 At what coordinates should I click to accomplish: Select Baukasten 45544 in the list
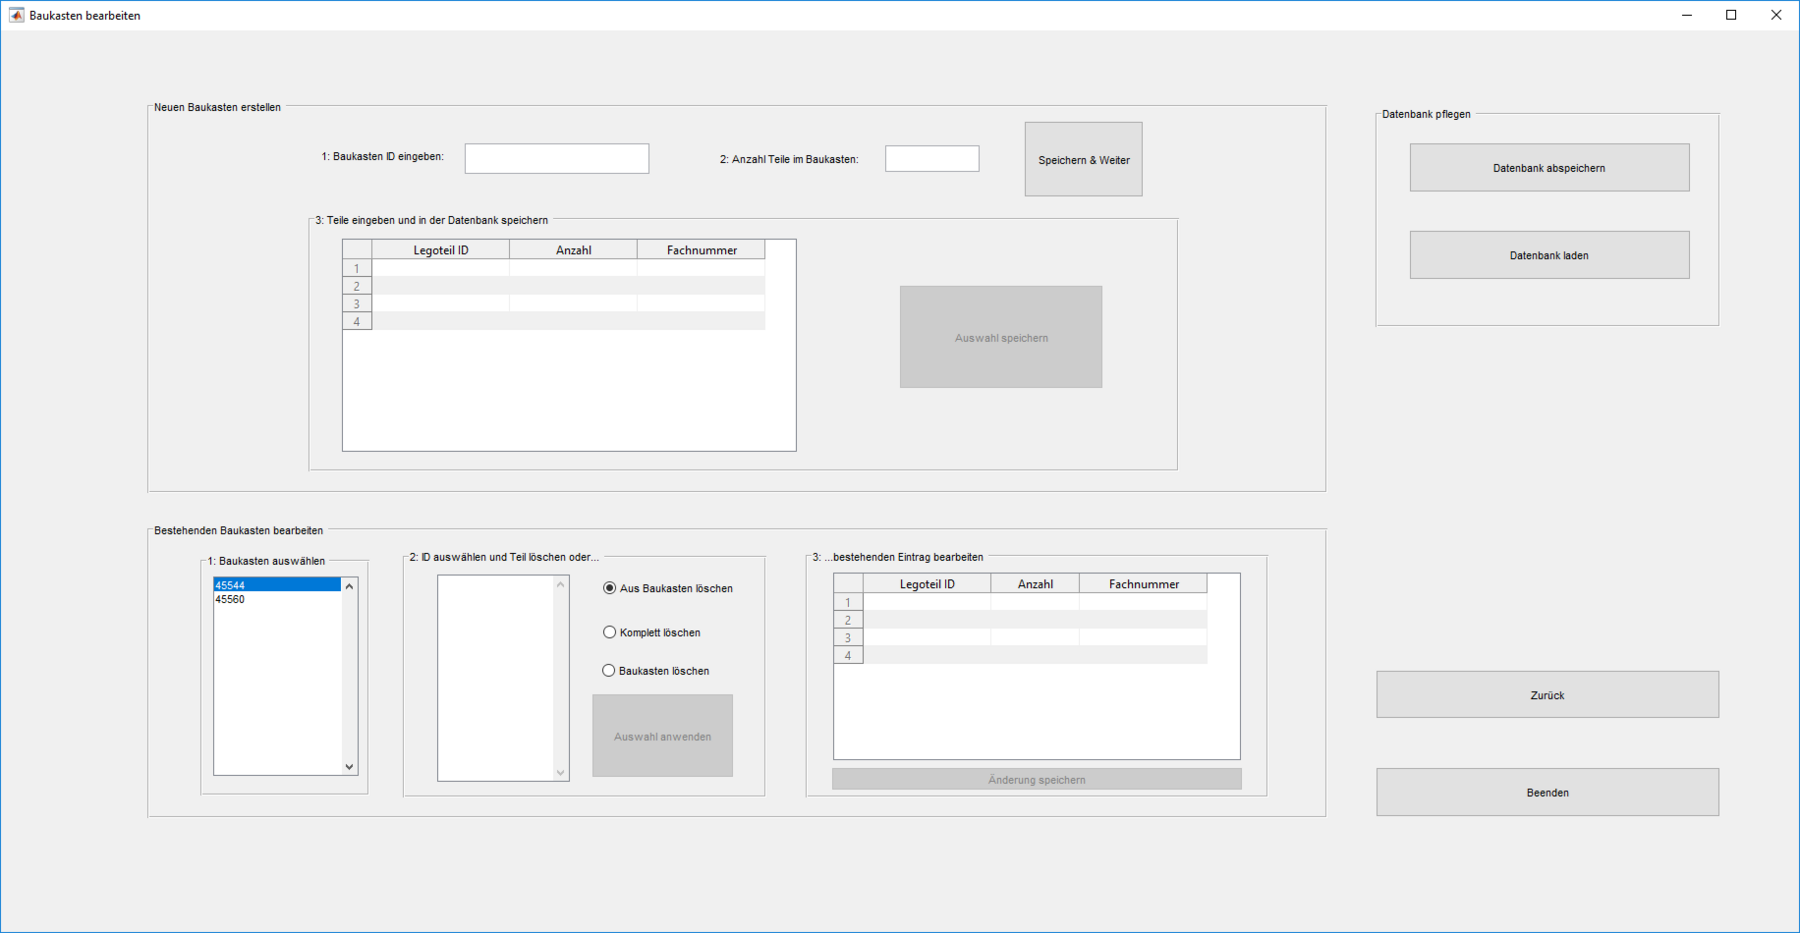pos(231,585)
